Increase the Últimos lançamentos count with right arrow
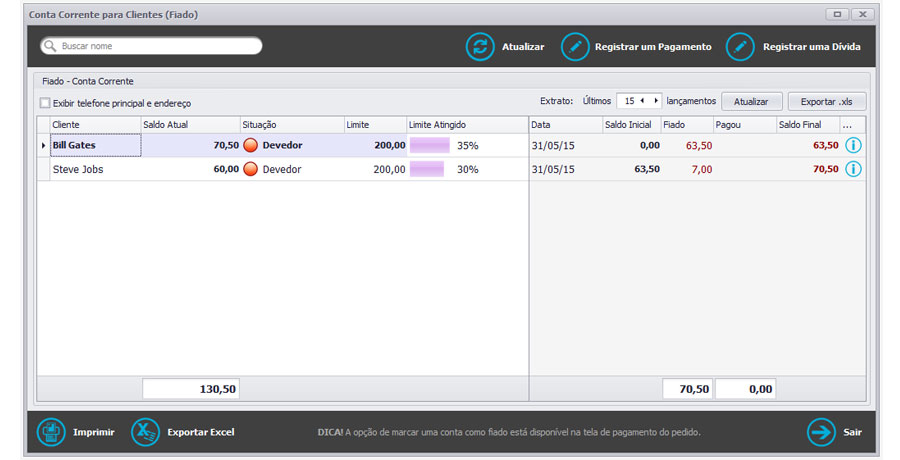This screenshot has width=900, height=460. (656, 101)
